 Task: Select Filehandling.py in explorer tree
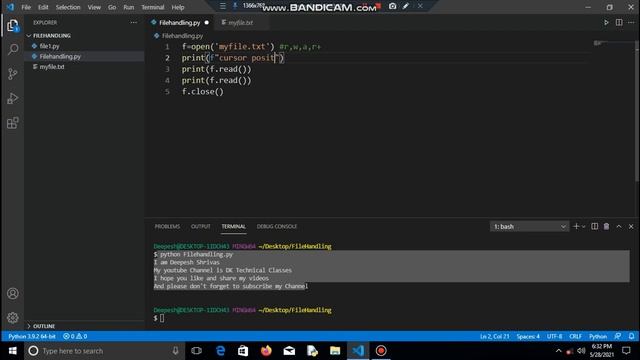pyautogui.click(x=60, y=56)
